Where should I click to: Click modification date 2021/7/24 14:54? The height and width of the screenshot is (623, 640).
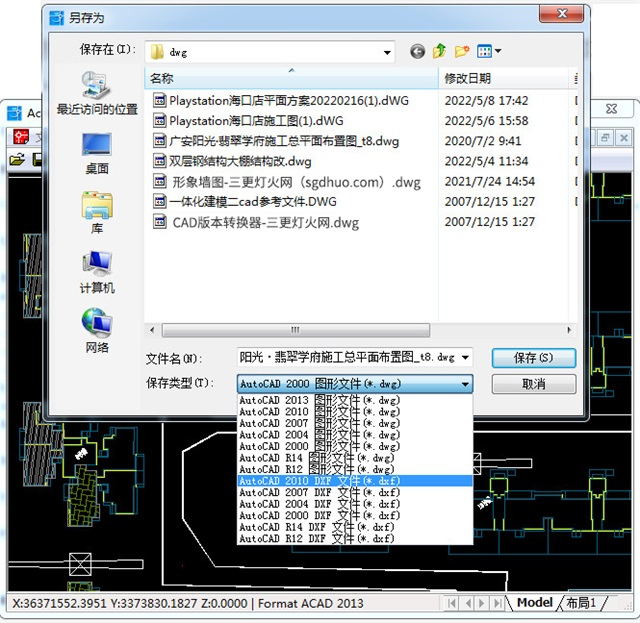tap(489, 181)
